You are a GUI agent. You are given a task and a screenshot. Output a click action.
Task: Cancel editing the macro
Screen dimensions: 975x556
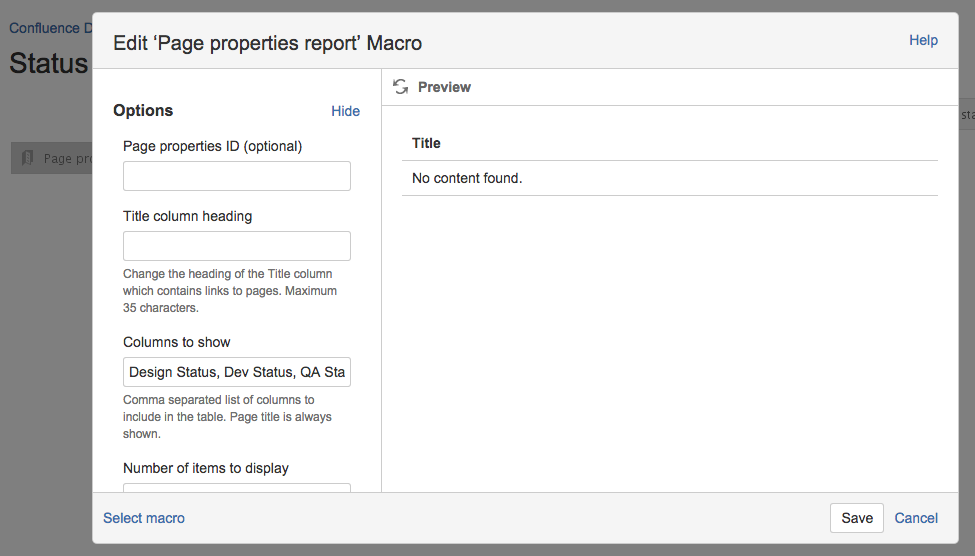click(x=915, y=518)
